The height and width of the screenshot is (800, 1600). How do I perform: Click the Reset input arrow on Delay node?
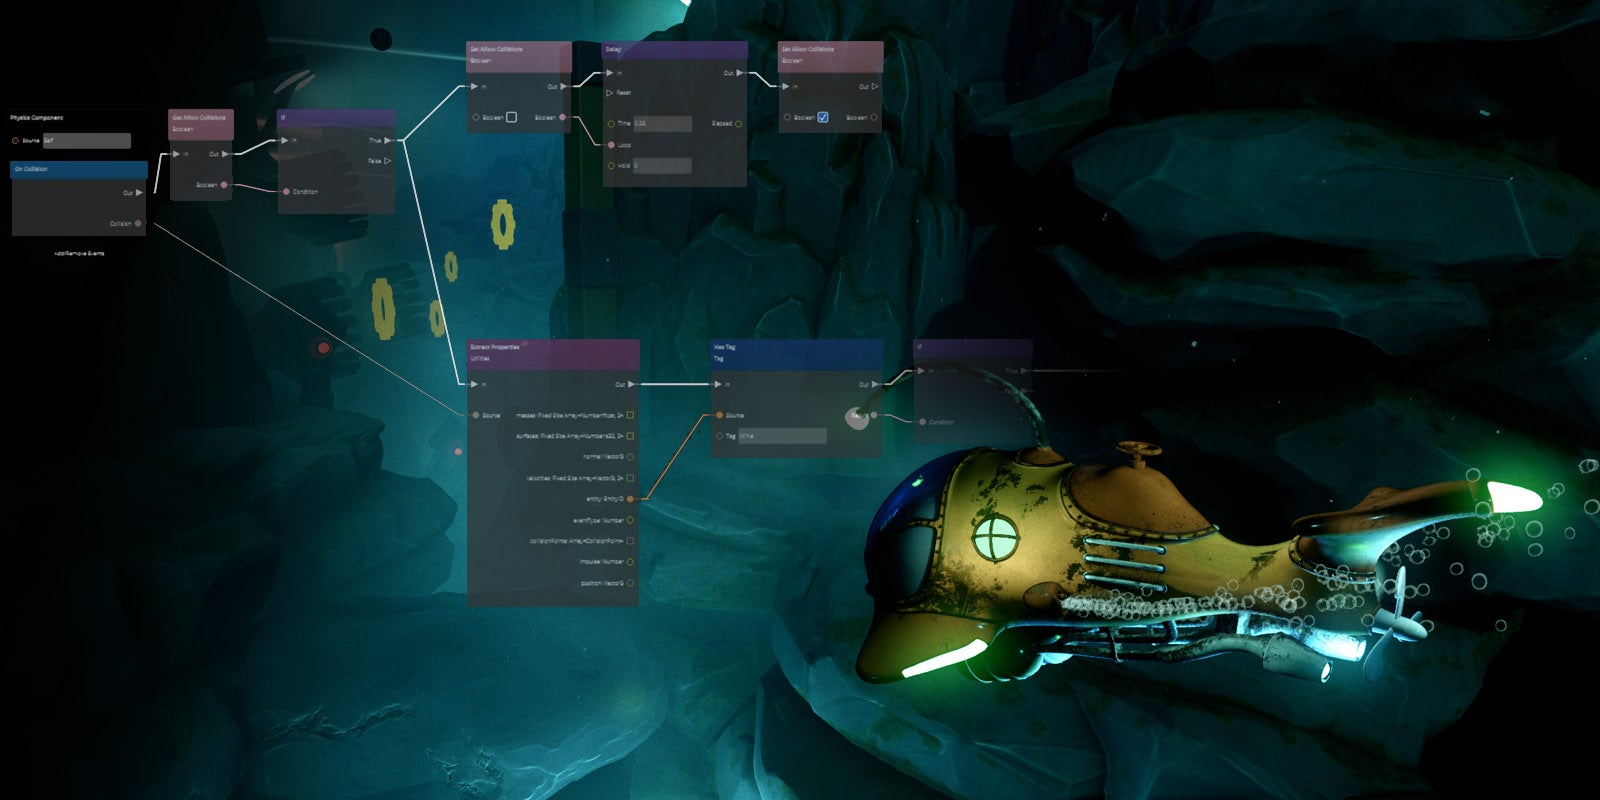(x=610, y=93)
